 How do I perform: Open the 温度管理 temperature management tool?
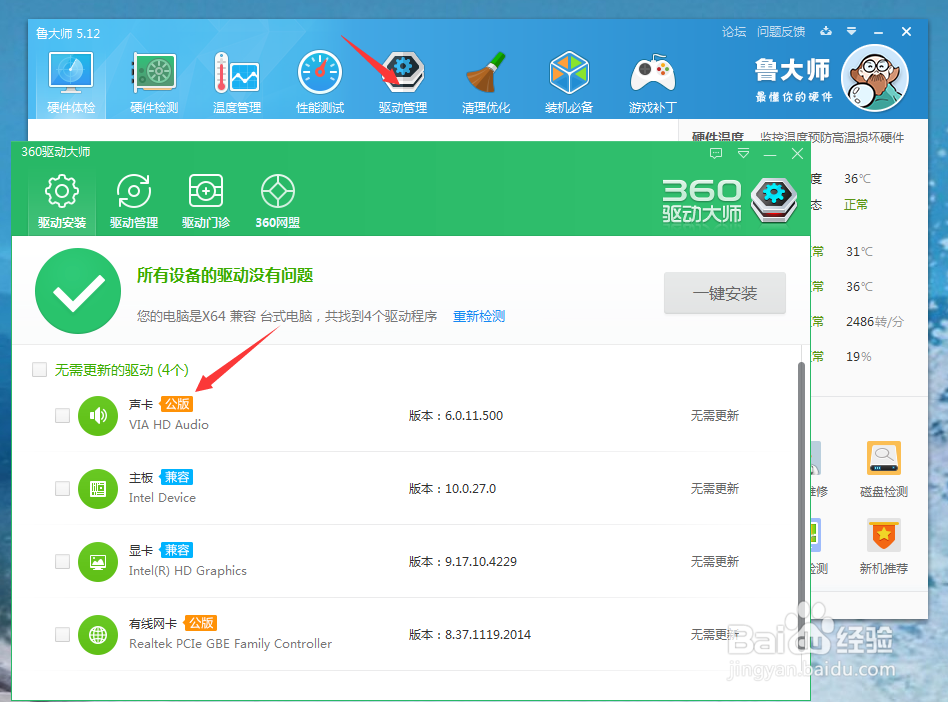(236, 78)
